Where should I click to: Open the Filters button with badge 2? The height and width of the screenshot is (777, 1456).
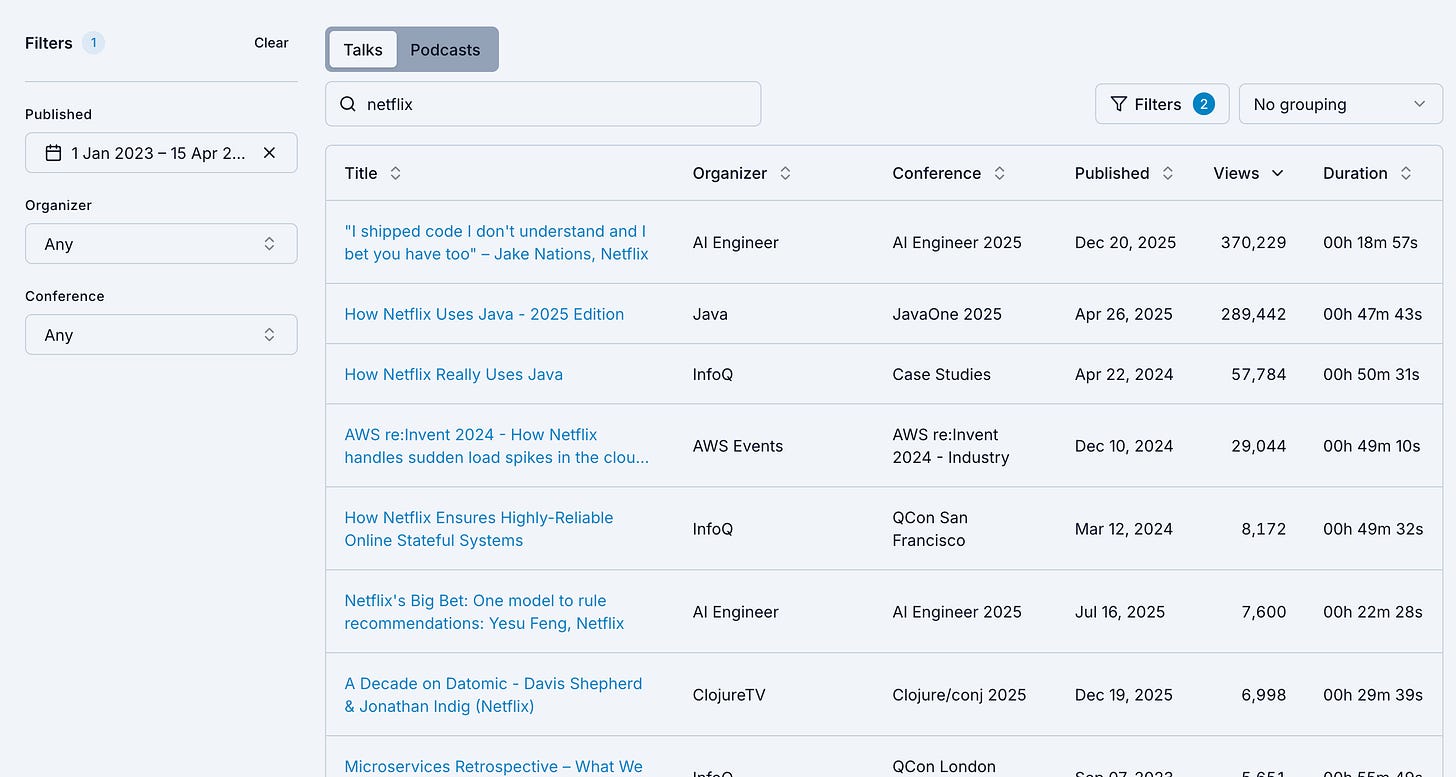1162,104
